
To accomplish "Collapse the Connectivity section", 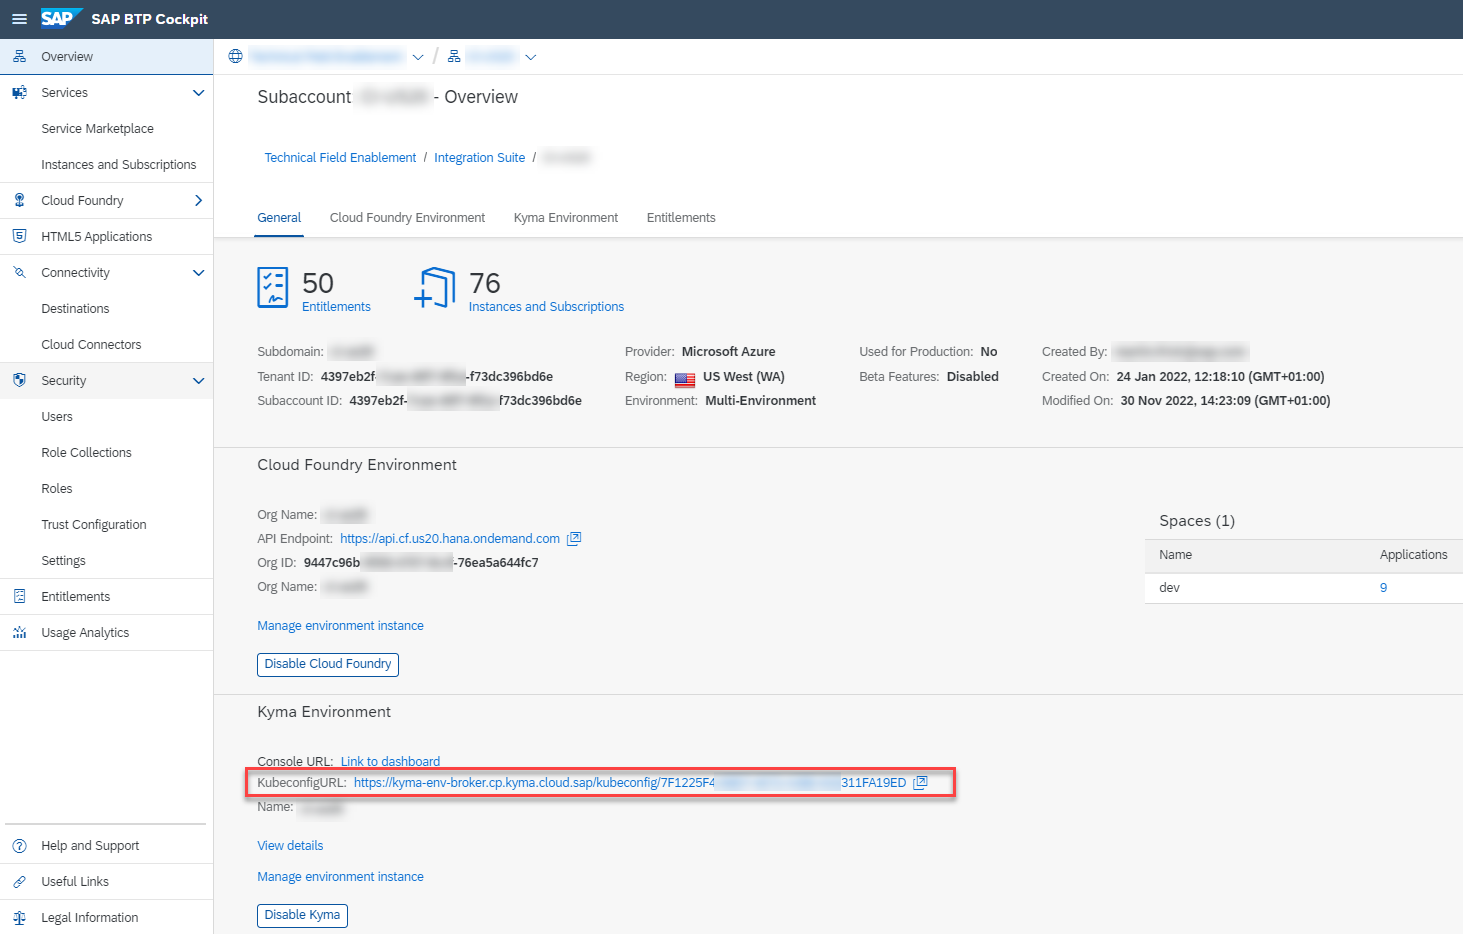I will coord(198,273).
